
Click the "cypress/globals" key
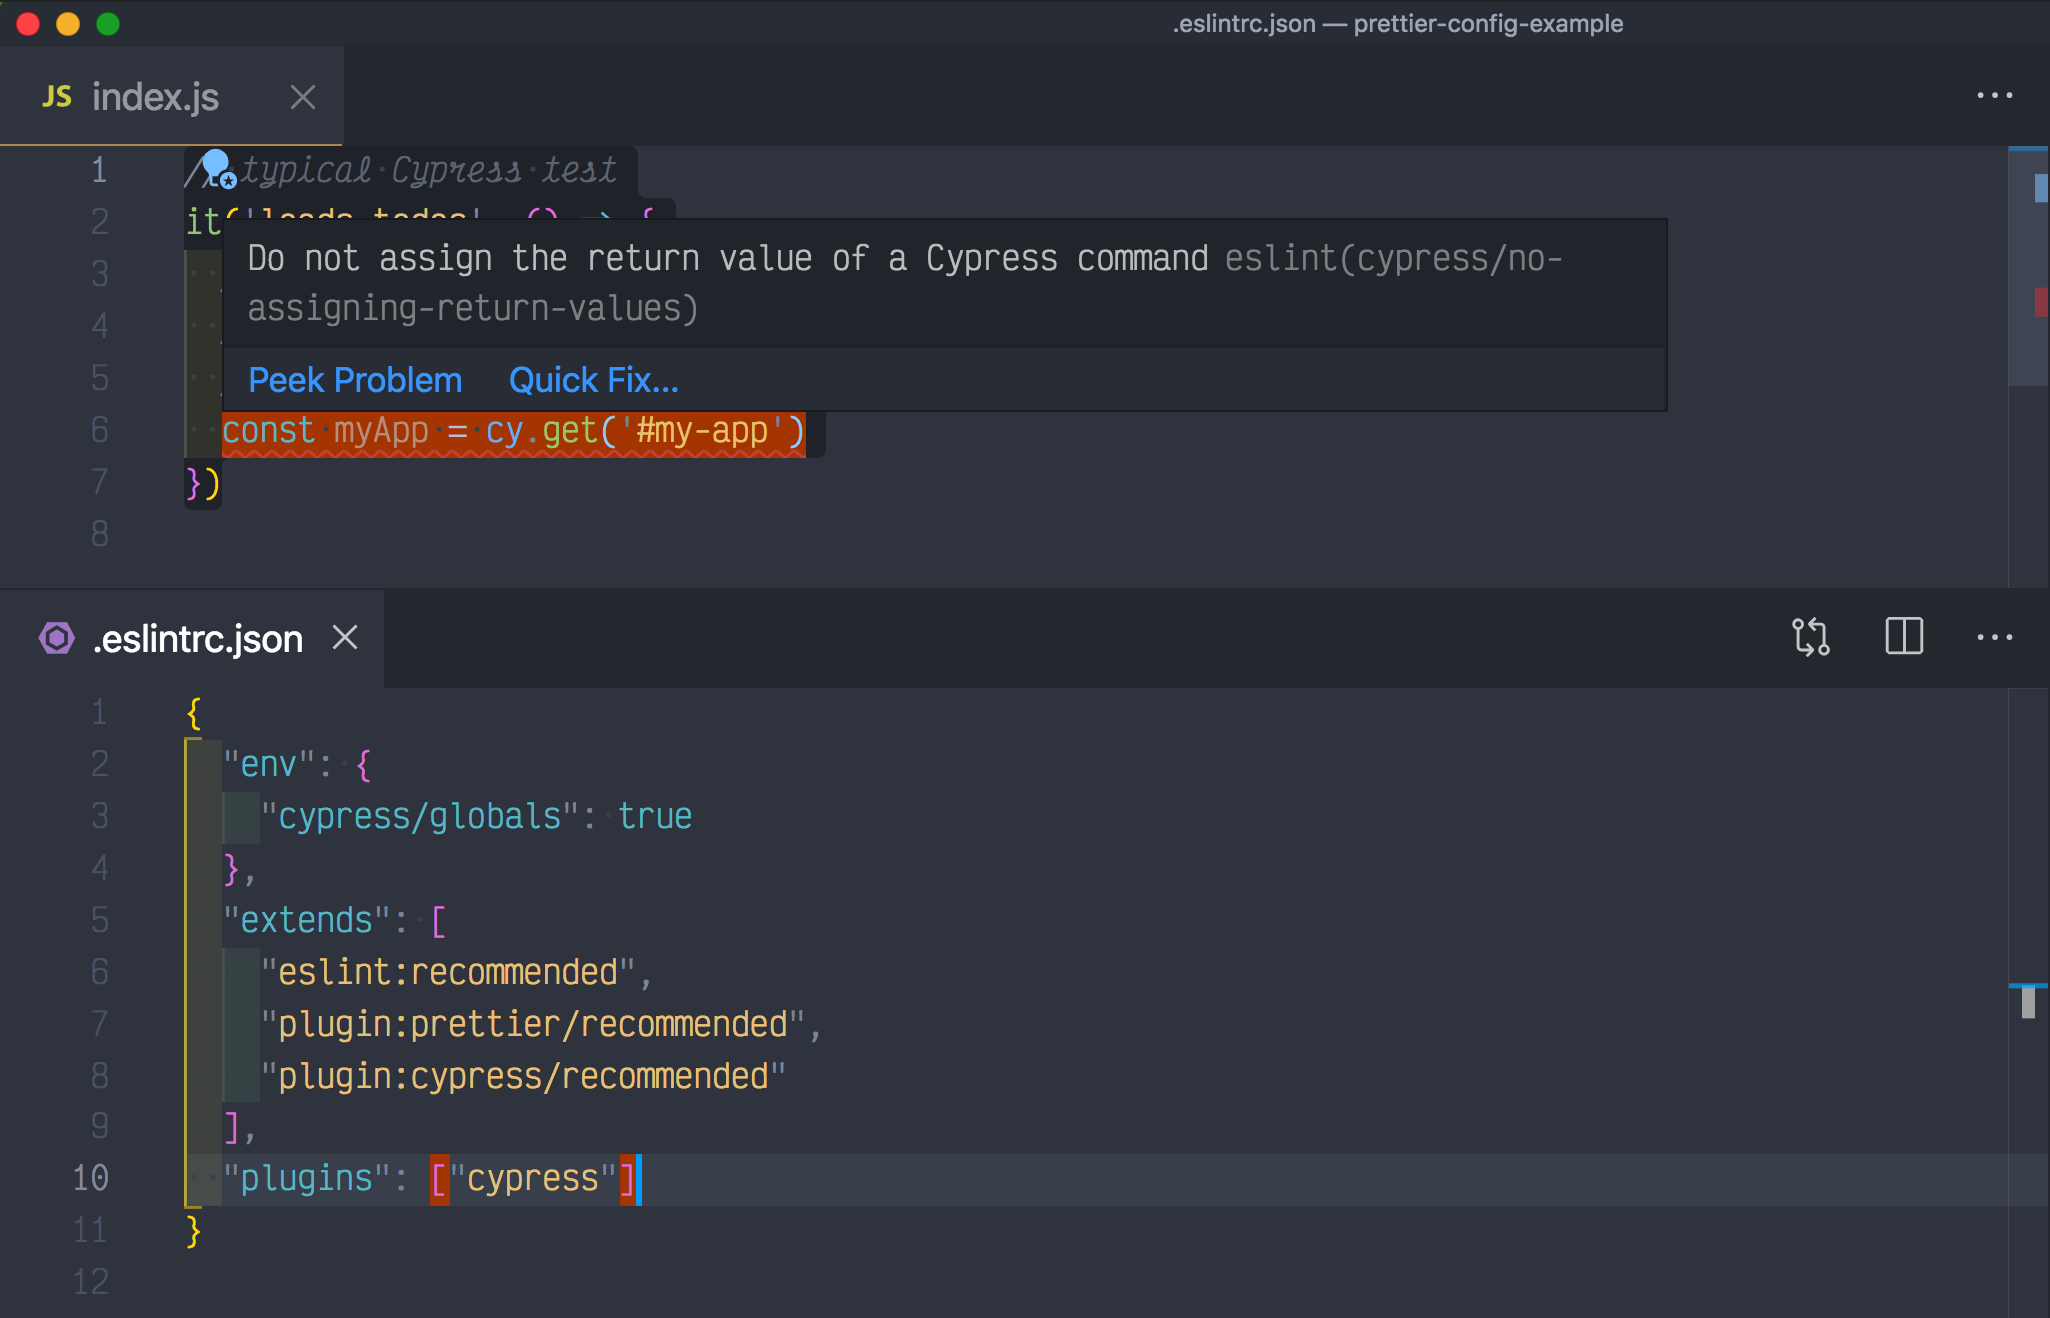(420, 817)
